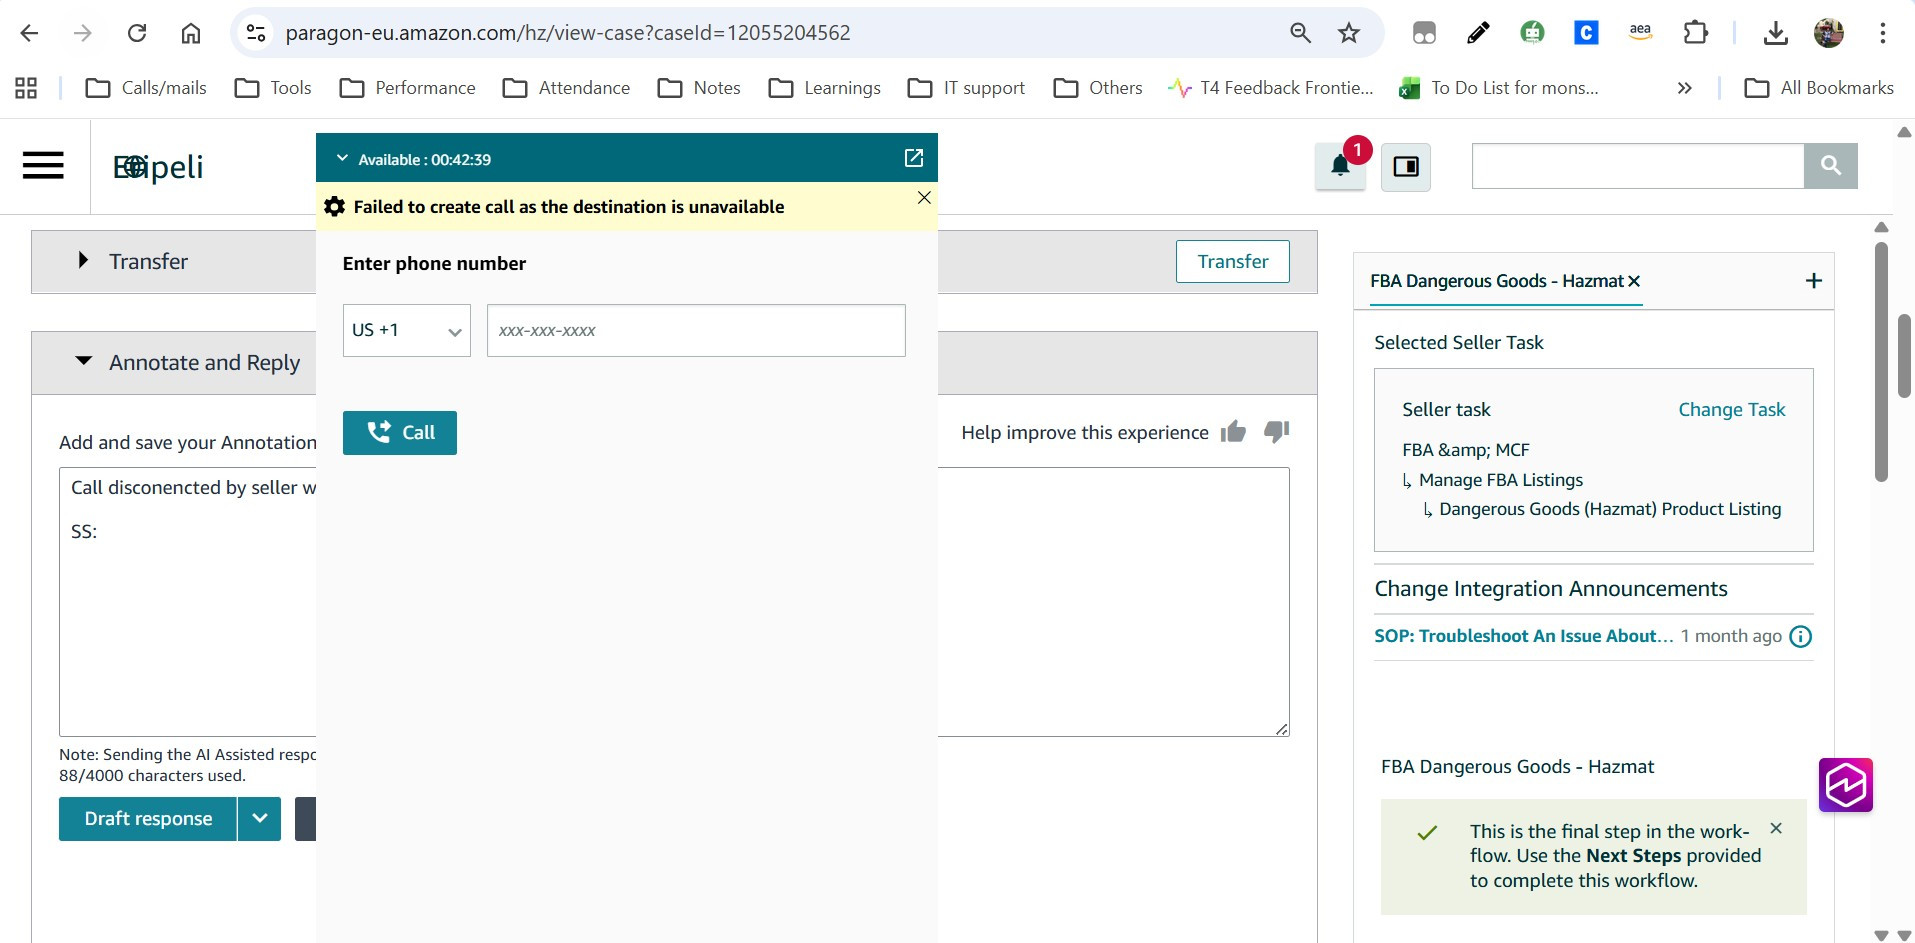Click the "Dangerous Goods (Hazmat) Product Listing" text

click(1610, 509)
